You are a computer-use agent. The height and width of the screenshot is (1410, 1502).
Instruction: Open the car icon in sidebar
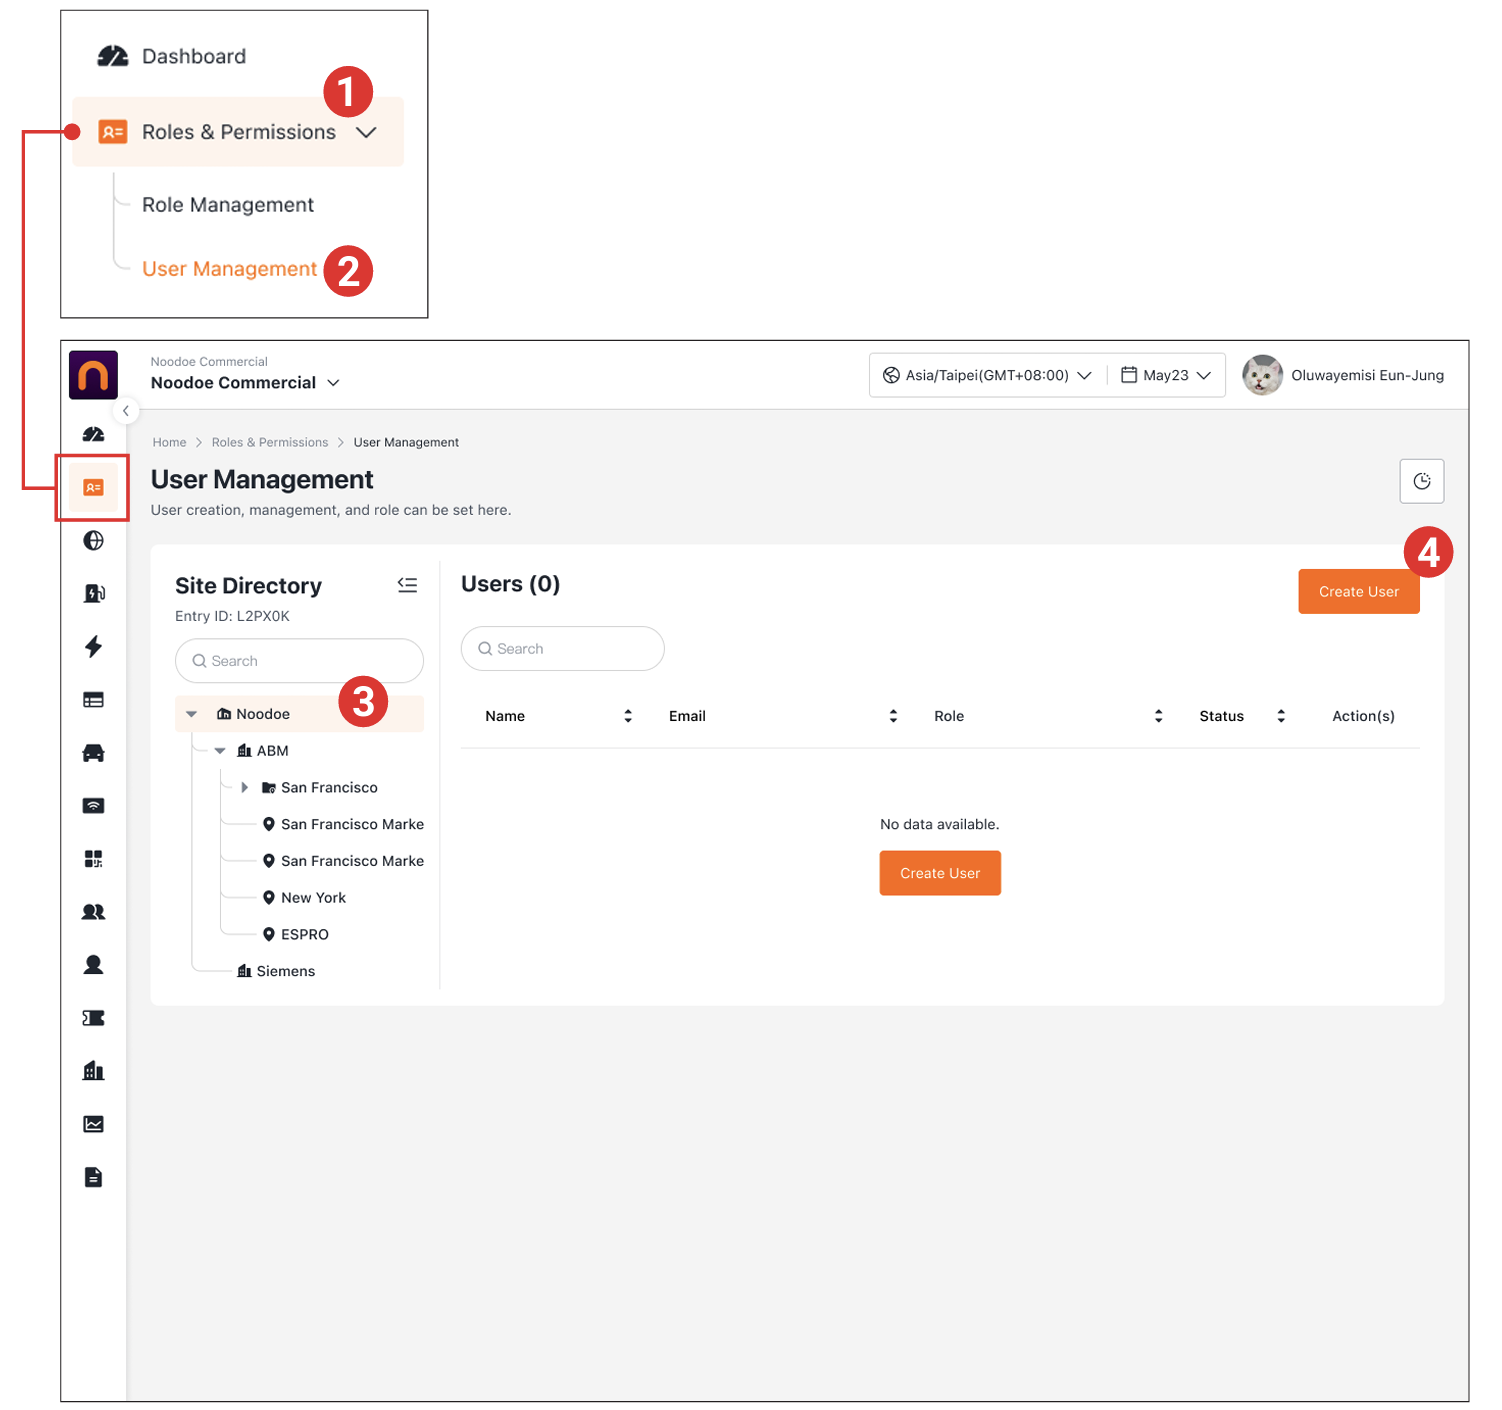click(x=93, y=753)
